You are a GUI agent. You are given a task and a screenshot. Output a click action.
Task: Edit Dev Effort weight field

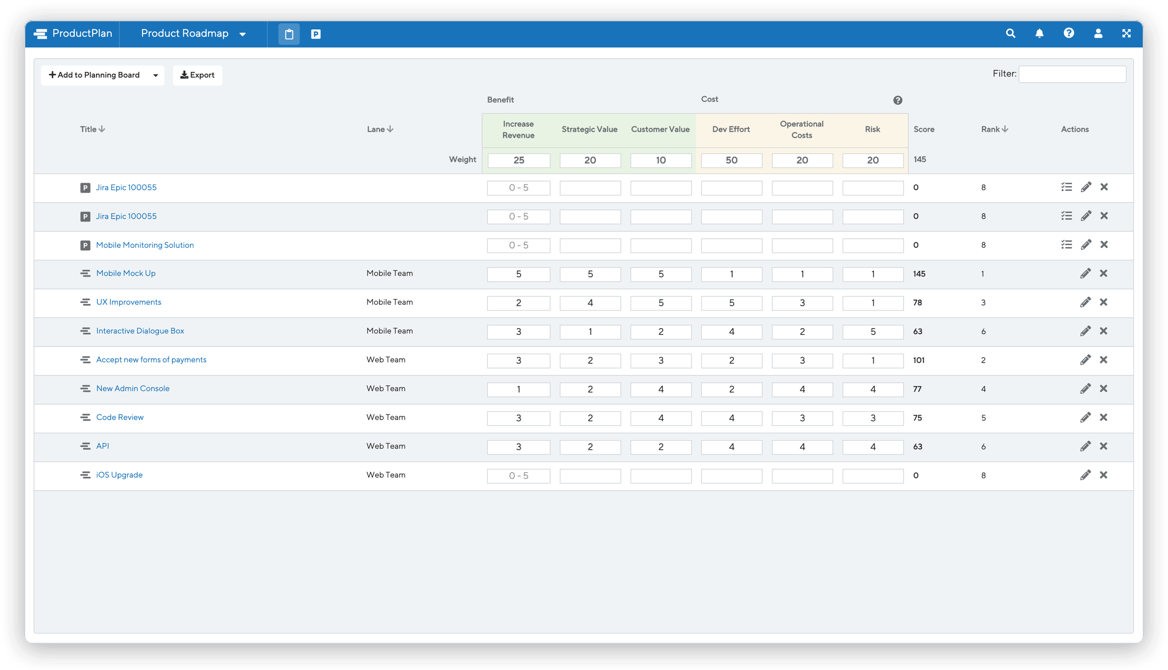click(x=731, y=160)
